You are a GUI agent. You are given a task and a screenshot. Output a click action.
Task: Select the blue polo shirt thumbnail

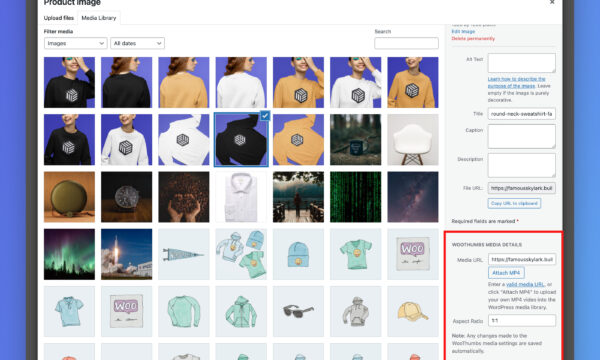pos(69,311)
